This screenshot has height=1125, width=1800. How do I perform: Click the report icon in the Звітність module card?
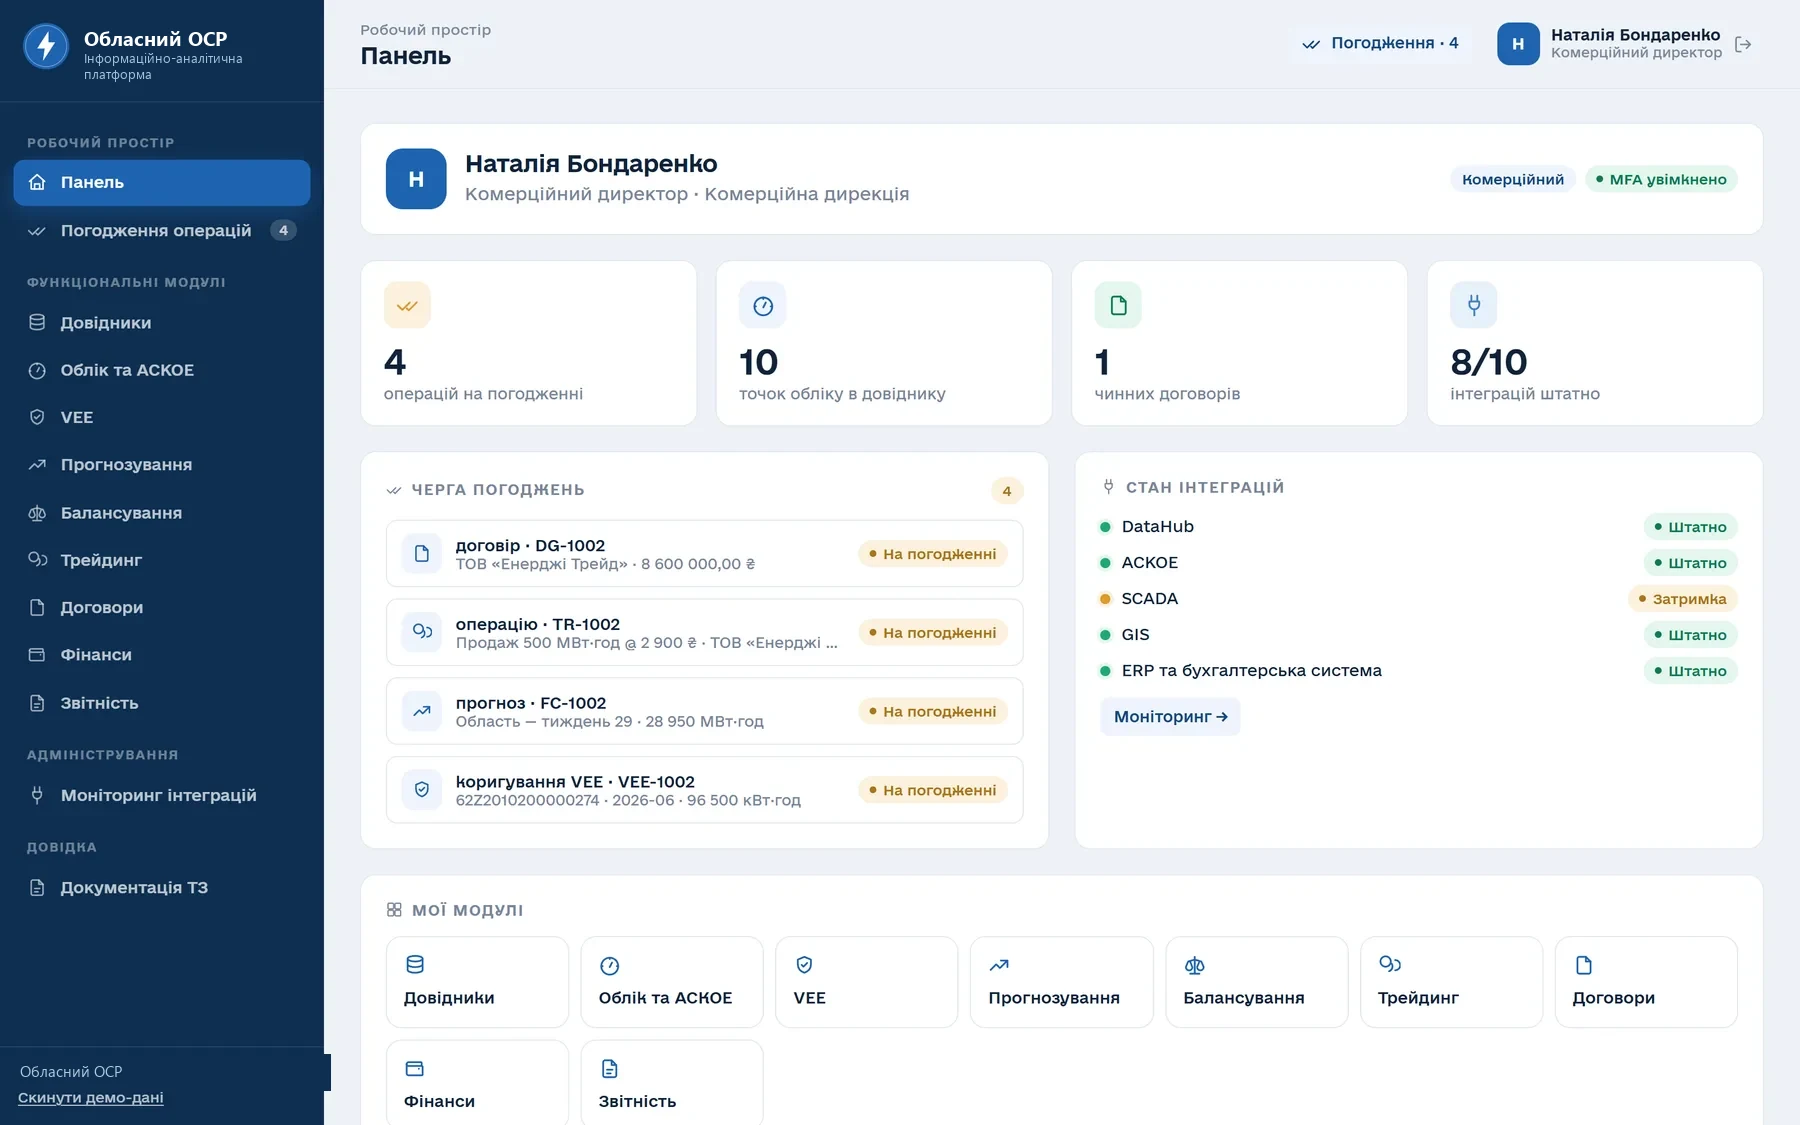coord(610,1069)
